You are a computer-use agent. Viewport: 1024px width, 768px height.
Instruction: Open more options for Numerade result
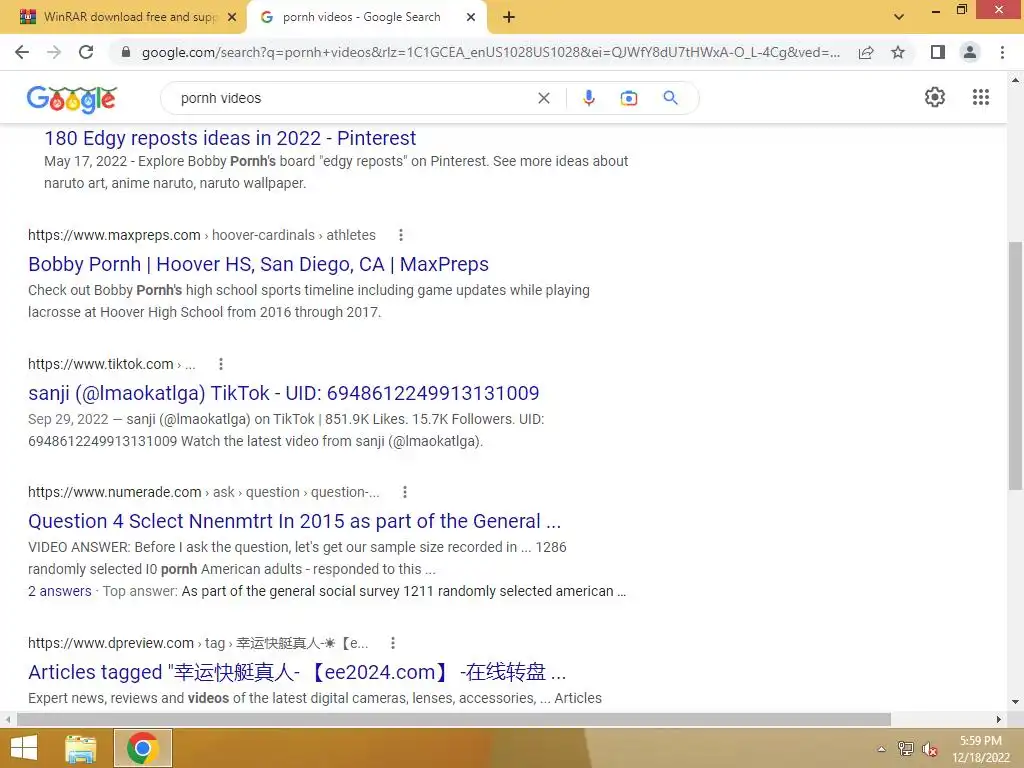click(x=405, y=492)
